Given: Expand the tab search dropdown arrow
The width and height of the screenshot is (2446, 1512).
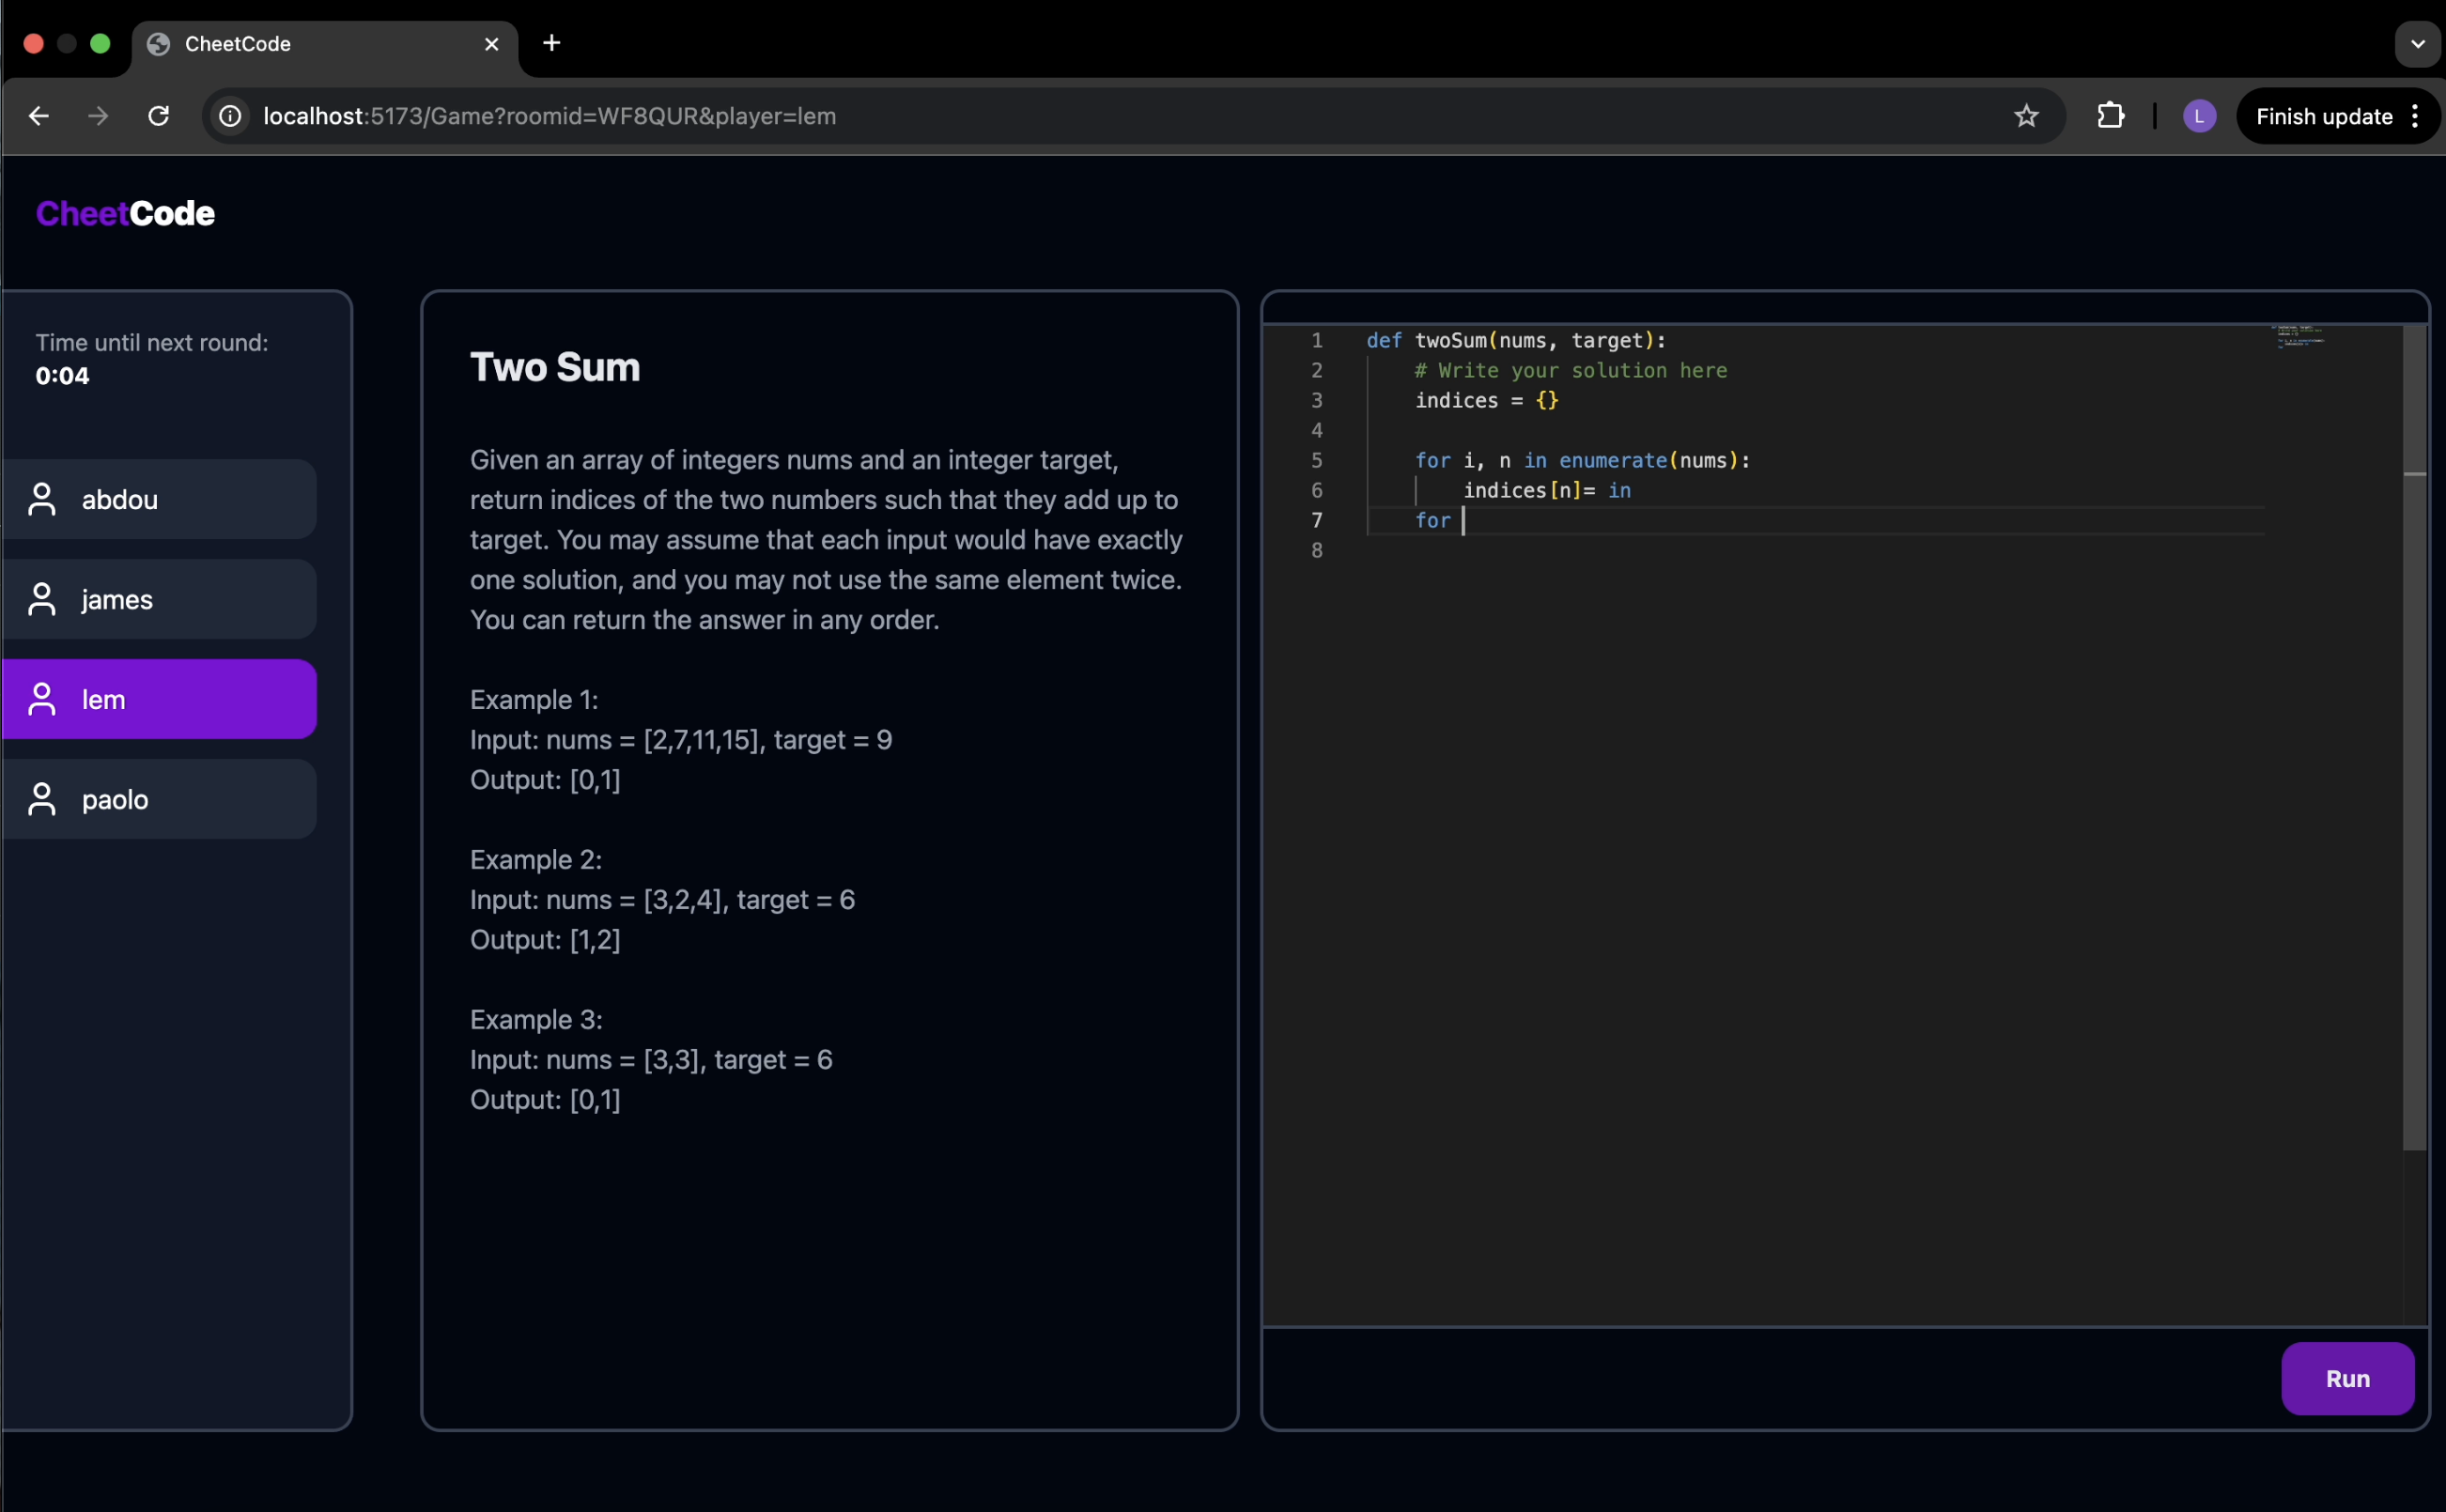Looking at the screenshot, I should (x=2417, y=44).
